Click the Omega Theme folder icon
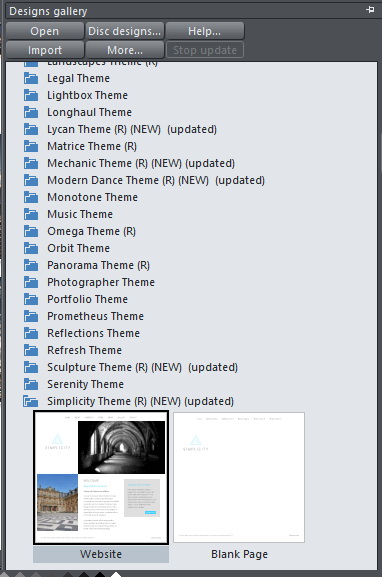382x577 pixels. 31,231
